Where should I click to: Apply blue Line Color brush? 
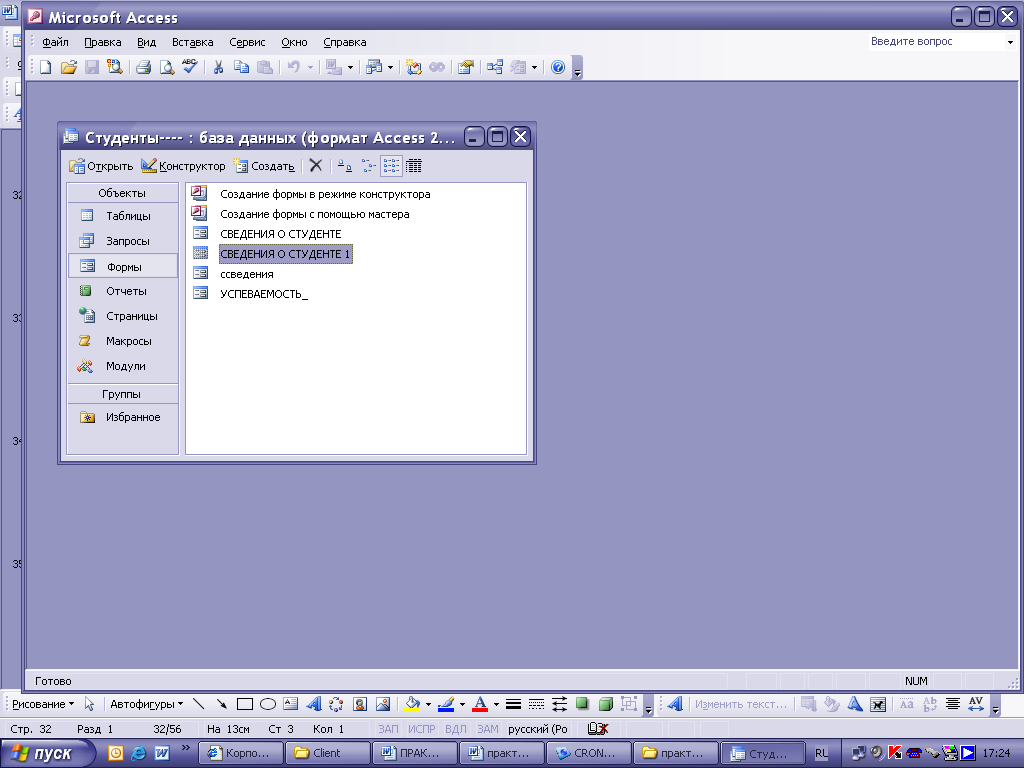(446, 704)
